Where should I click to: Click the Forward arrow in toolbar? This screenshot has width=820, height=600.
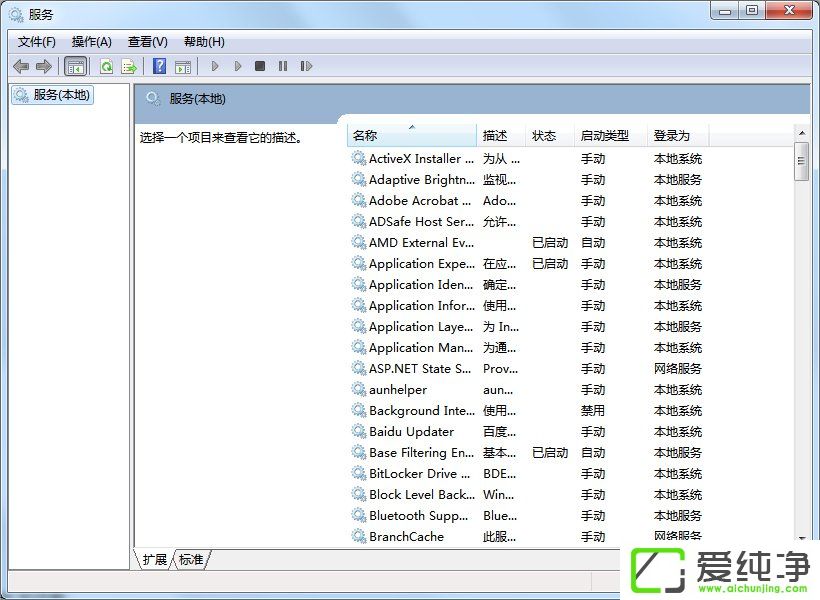(43, 66)
